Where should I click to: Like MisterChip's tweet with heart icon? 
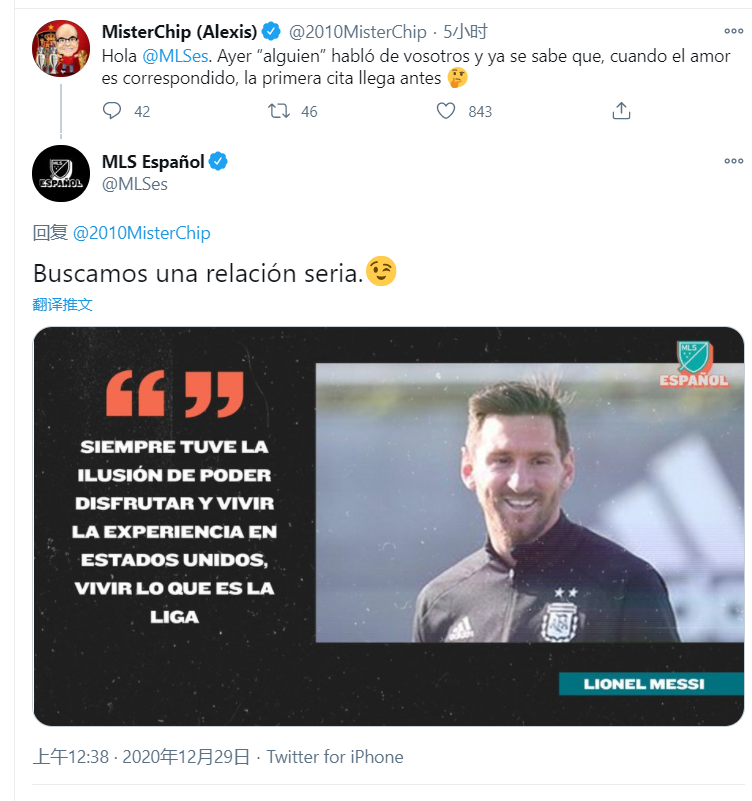(x=445, y=110)
